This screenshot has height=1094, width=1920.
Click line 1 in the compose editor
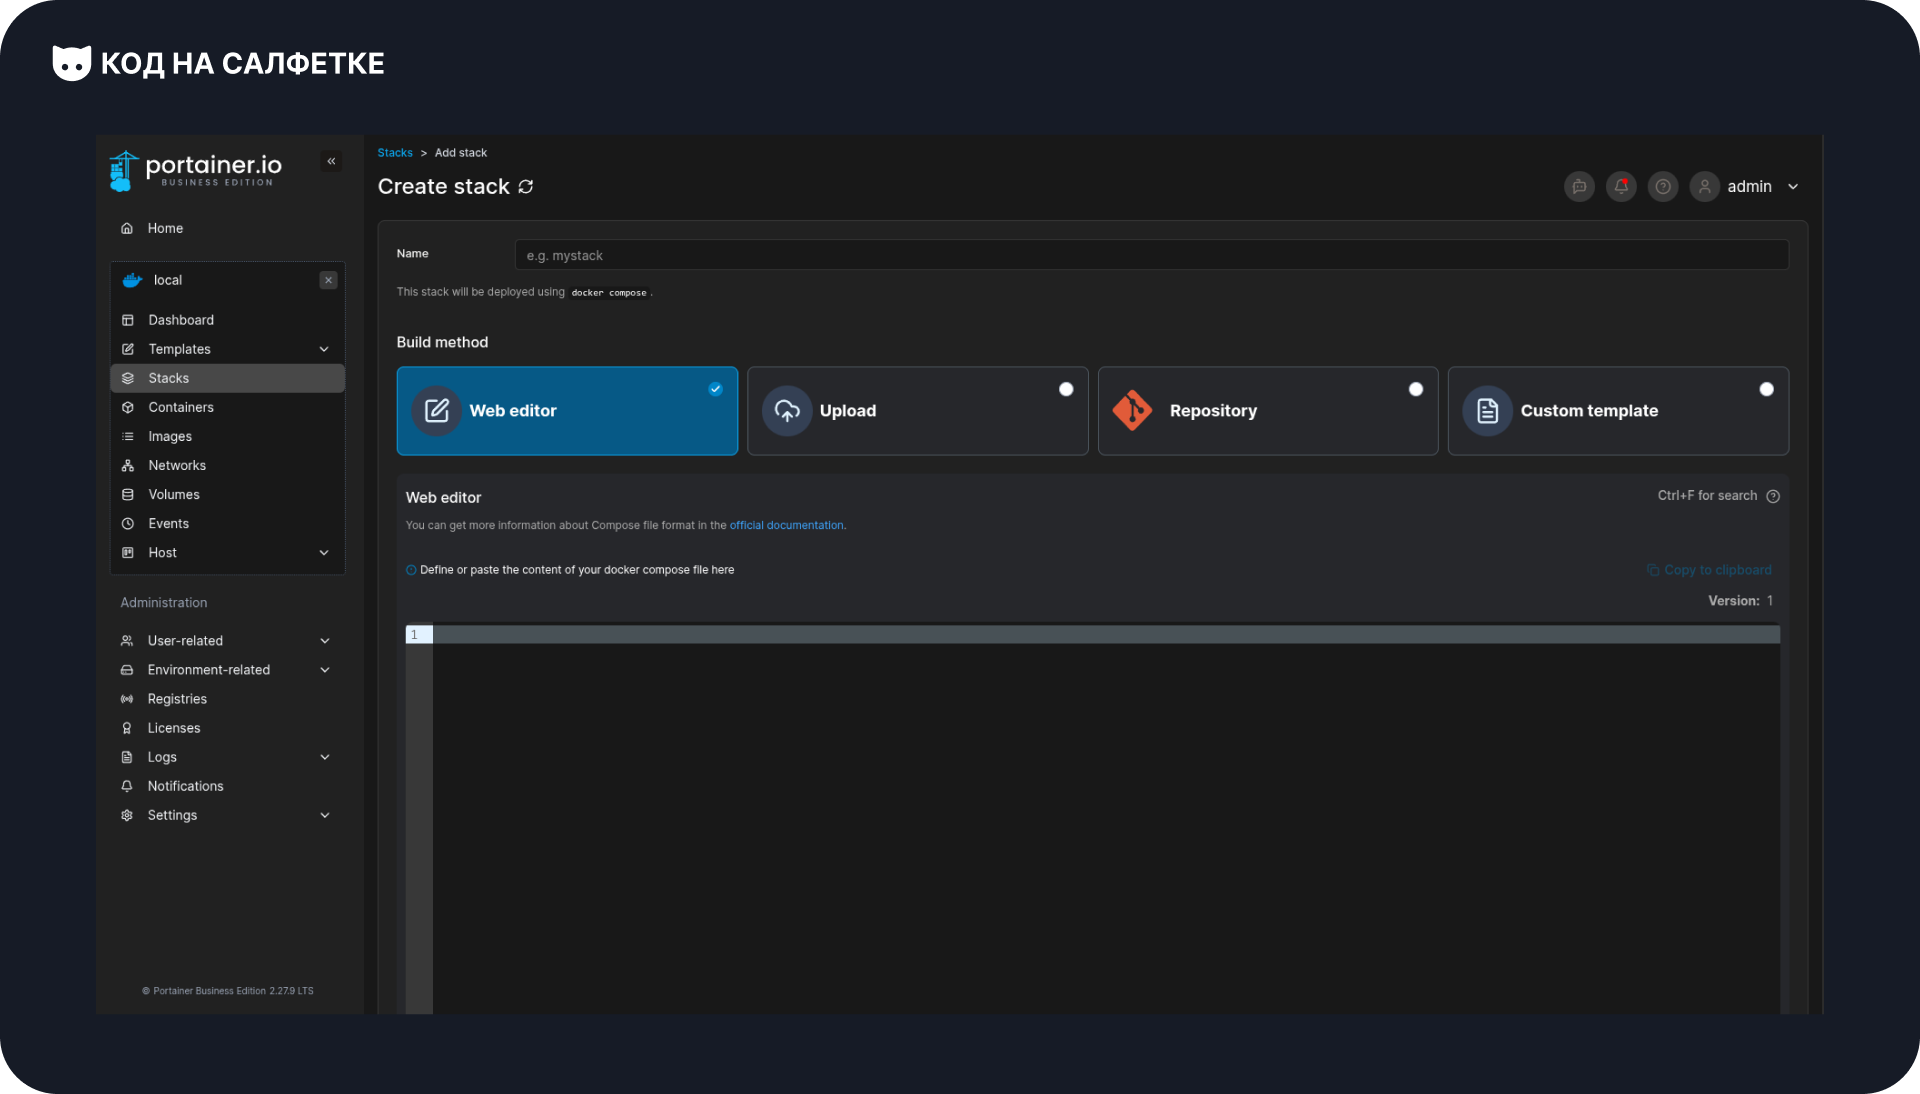pyautogui.click(x=1106, y=635)
